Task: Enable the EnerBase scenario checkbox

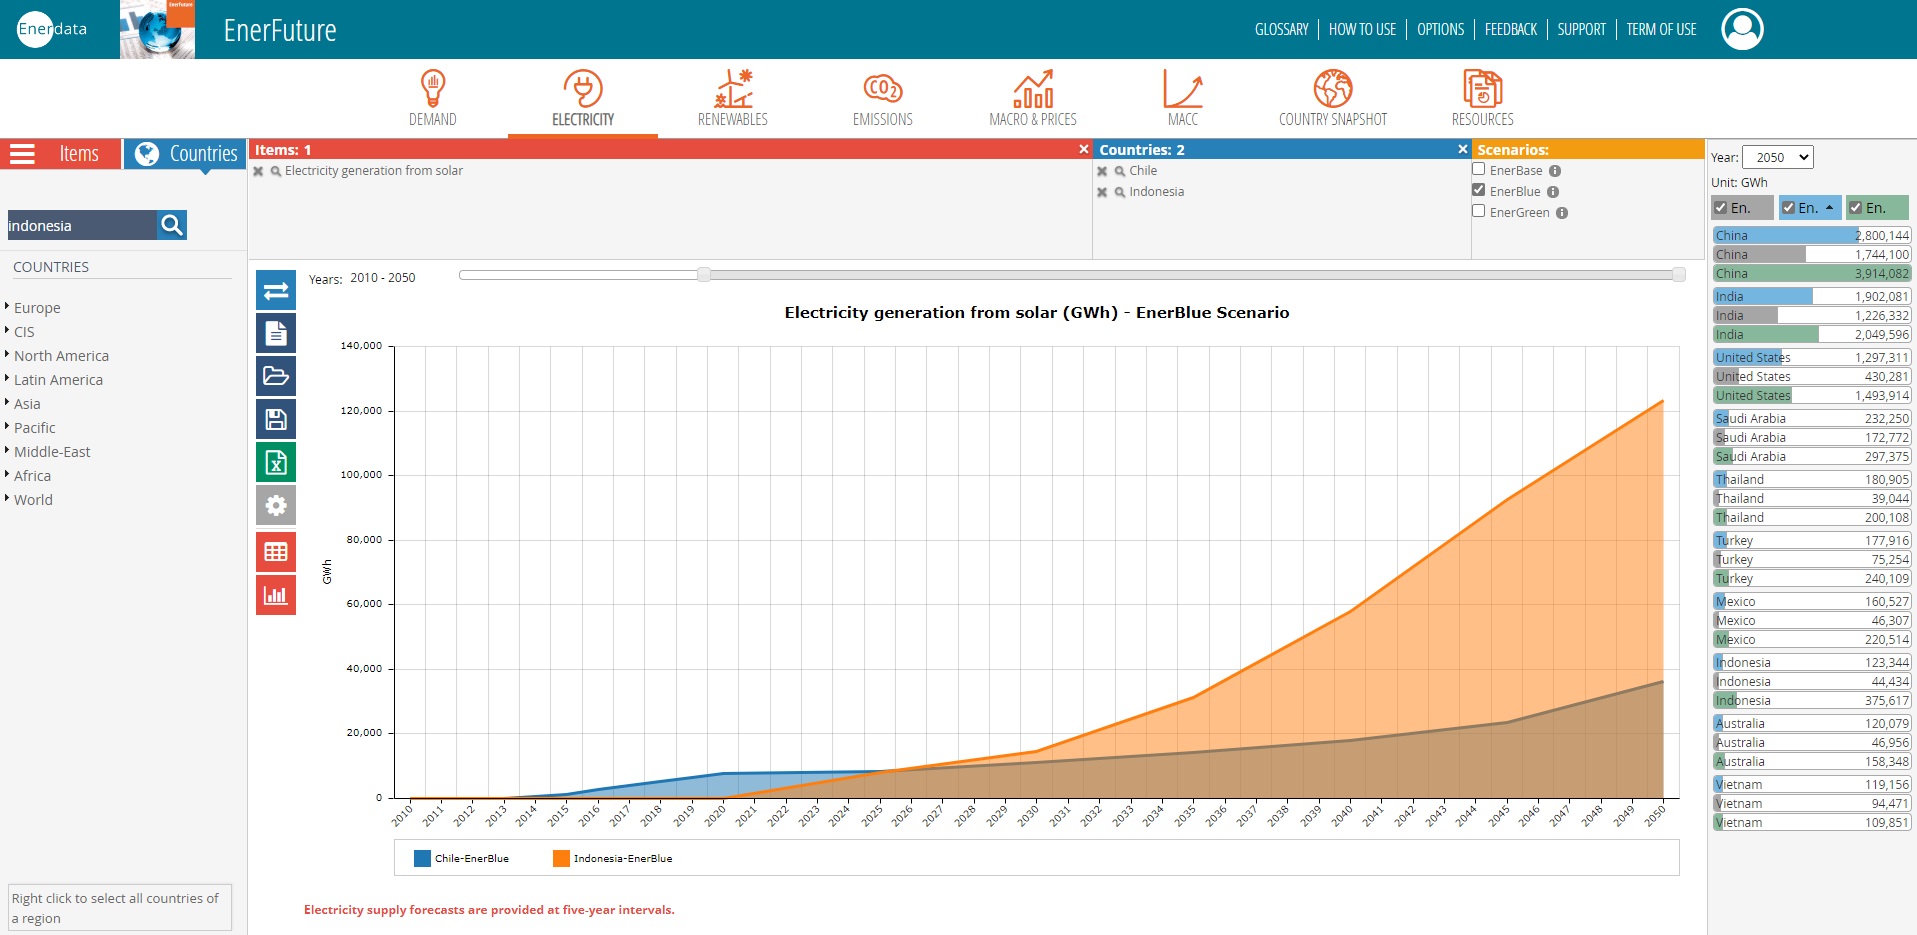Action: pyautogui.click(x=1478, y=169)
